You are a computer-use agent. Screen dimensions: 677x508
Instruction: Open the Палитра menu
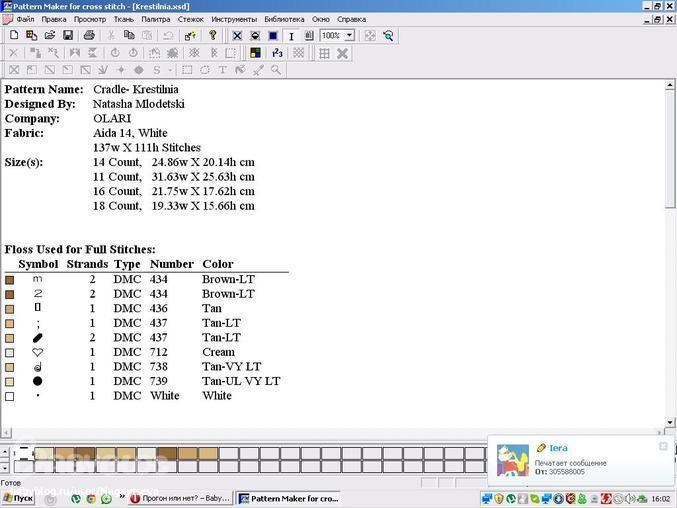coord(155,19)
